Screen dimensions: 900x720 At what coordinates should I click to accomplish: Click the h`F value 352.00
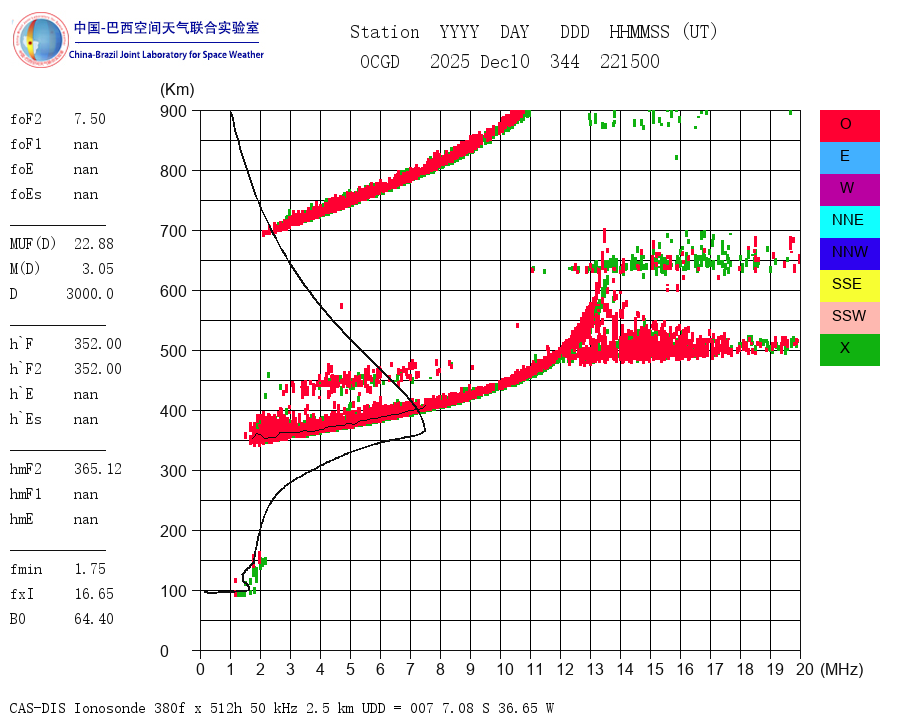(x=98, y=344)
